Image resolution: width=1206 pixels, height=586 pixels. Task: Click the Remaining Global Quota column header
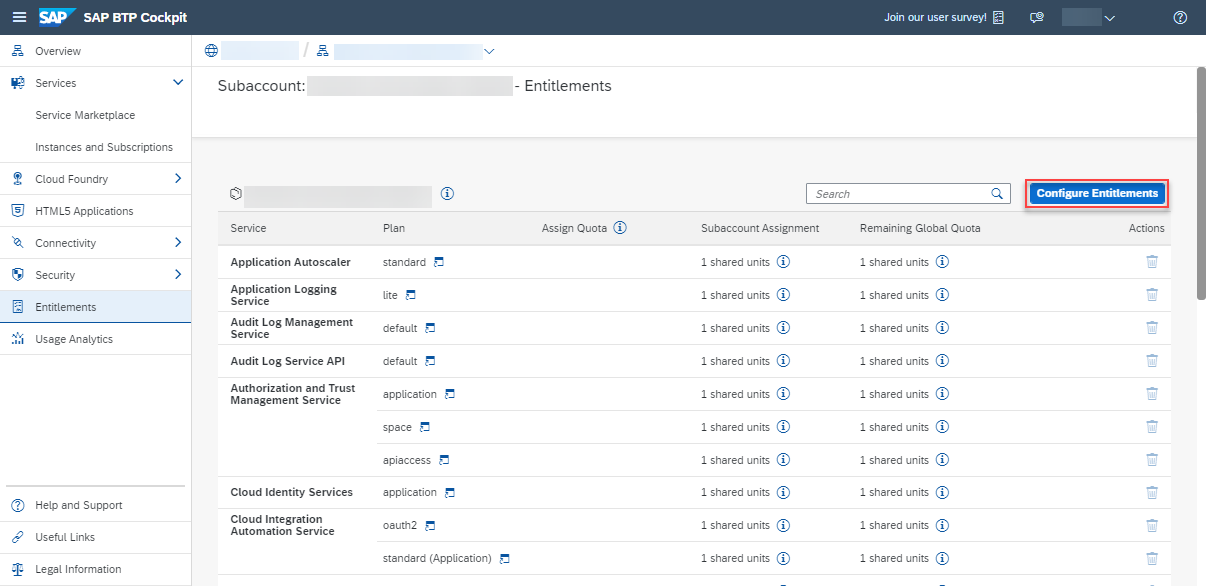coord(920,228)
